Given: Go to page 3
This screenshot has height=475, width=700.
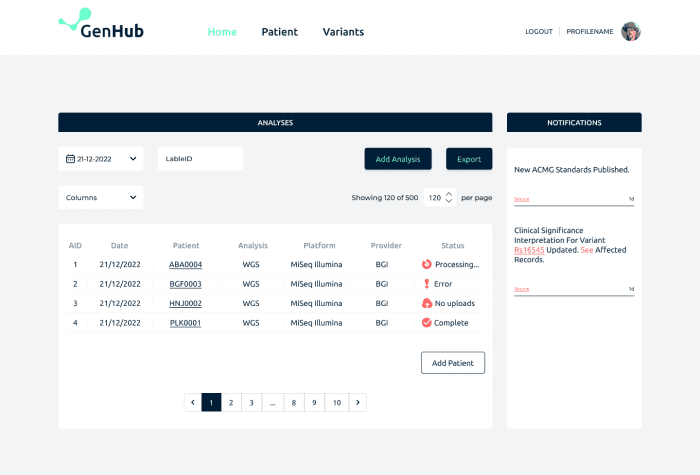Looking at the screenshot, I should [252, 403].
